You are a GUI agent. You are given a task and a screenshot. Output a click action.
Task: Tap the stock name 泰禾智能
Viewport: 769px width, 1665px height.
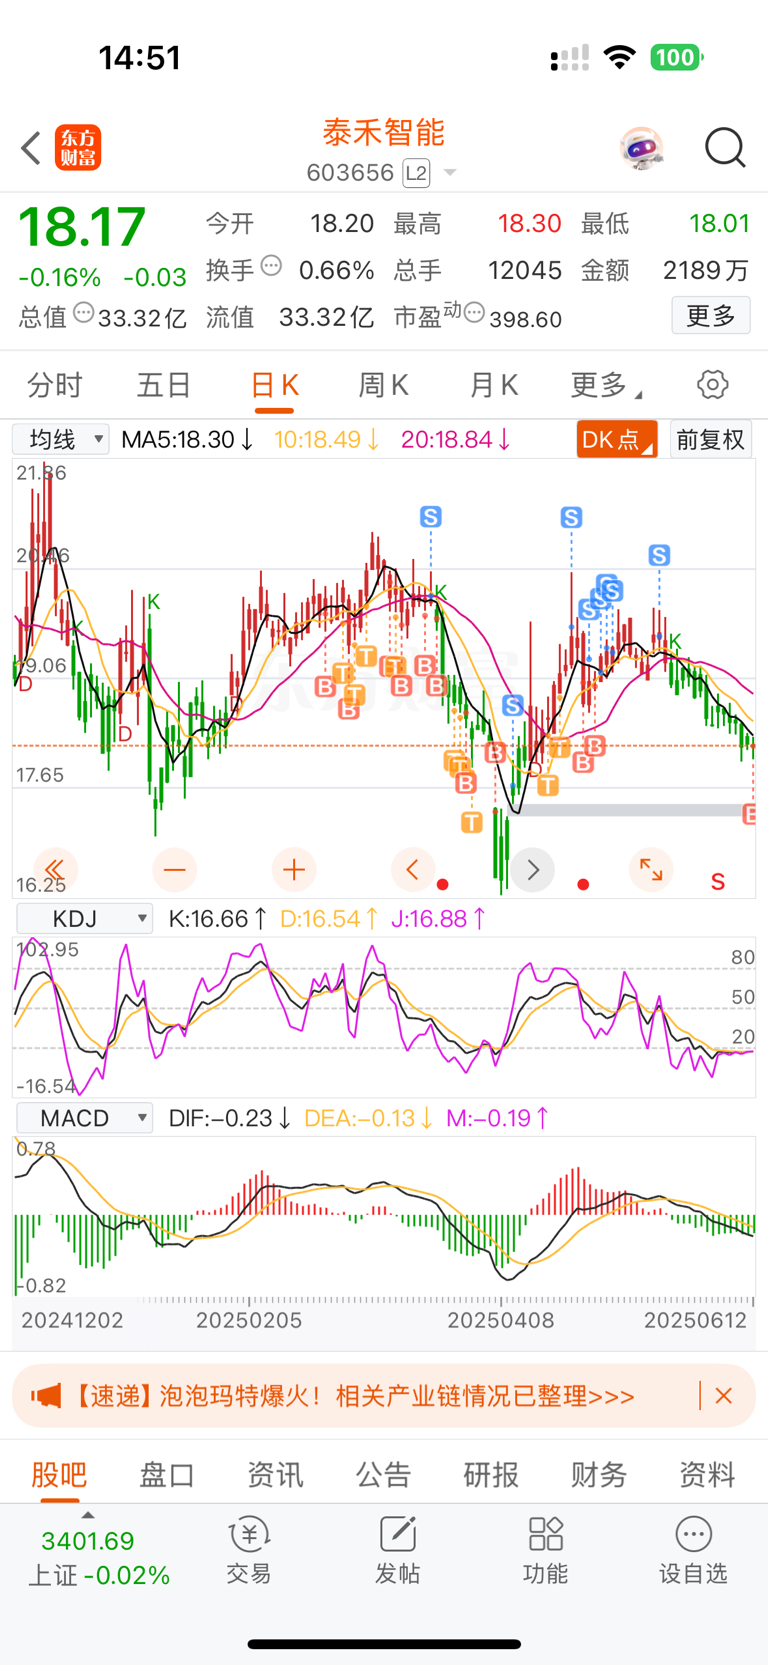pyautogui.click(x=384, y=133)
